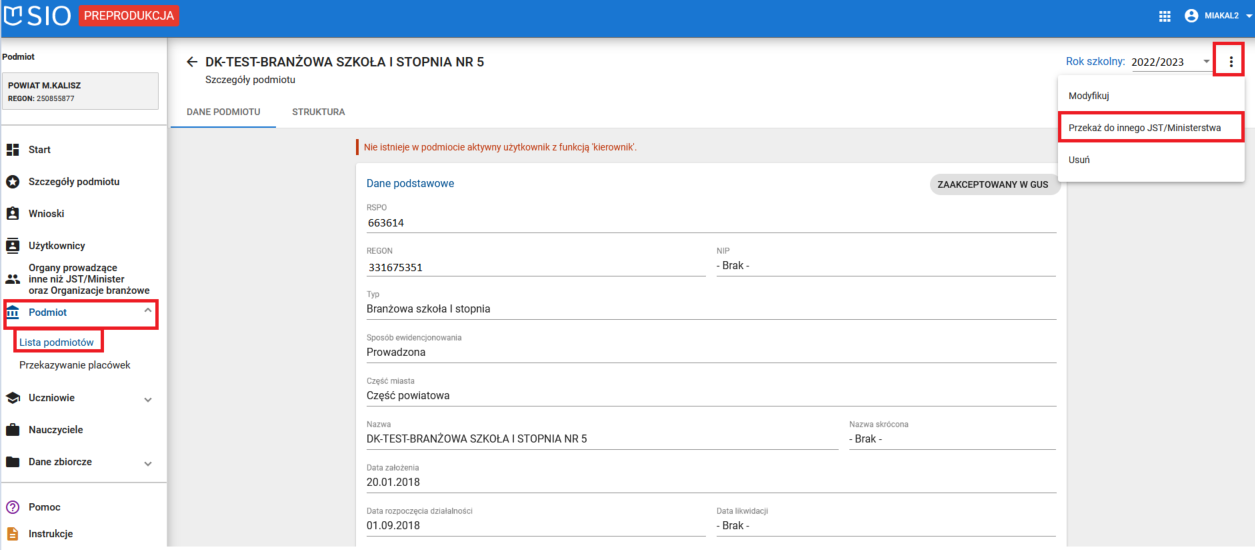Open the apps grid icon in header
Screen dimensions: 1255x550
click(1164, 16)
